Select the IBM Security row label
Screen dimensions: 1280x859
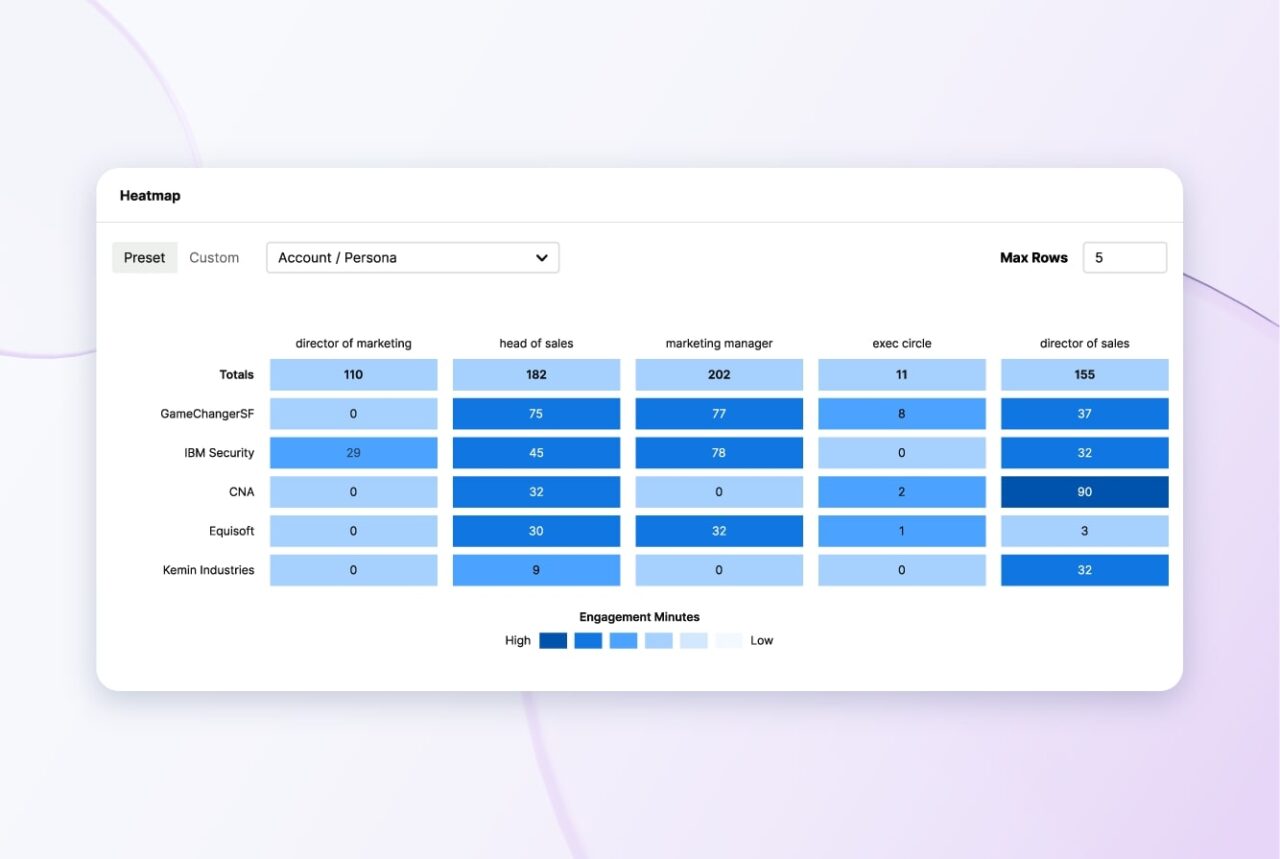219,453
